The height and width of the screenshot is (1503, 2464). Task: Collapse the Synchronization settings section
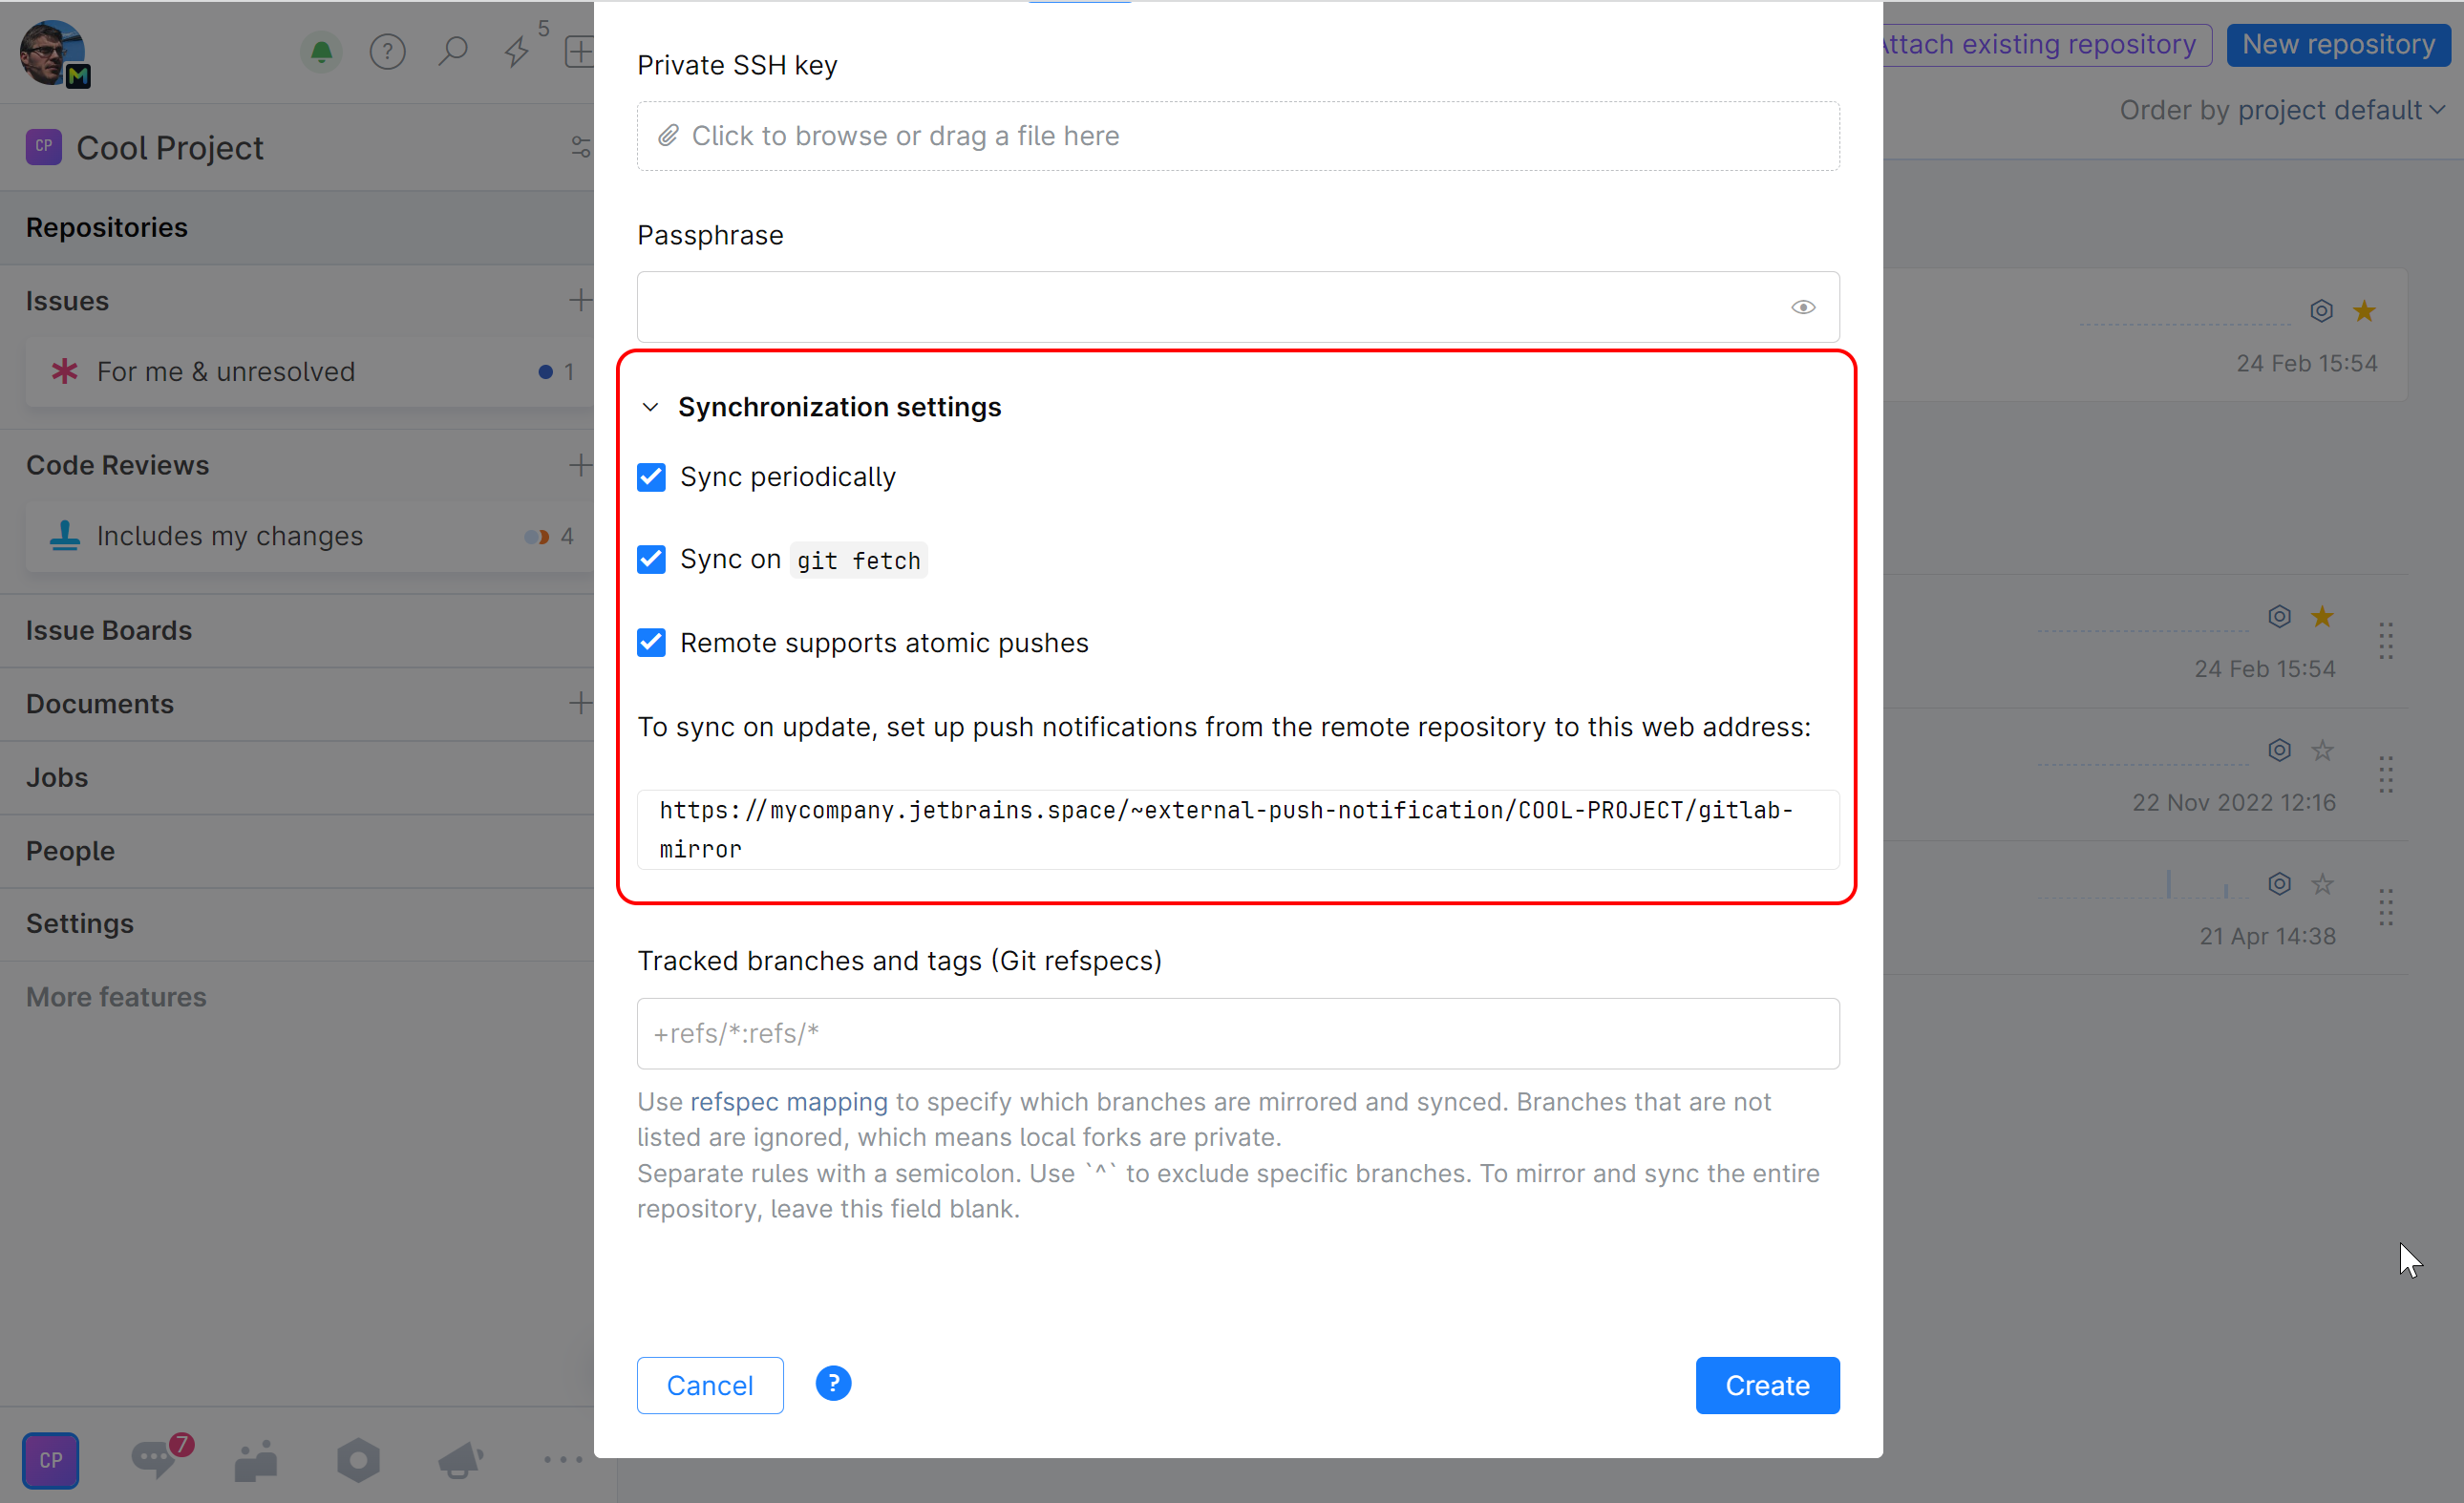point(651,407)
